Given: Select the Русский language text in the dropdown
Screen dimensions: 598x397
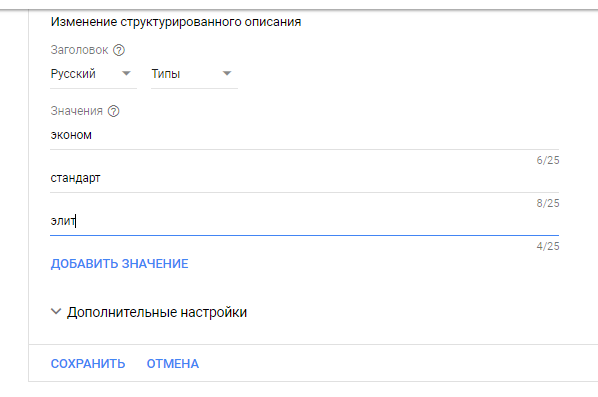Looking at the screenshot, I should click(73, 74).
